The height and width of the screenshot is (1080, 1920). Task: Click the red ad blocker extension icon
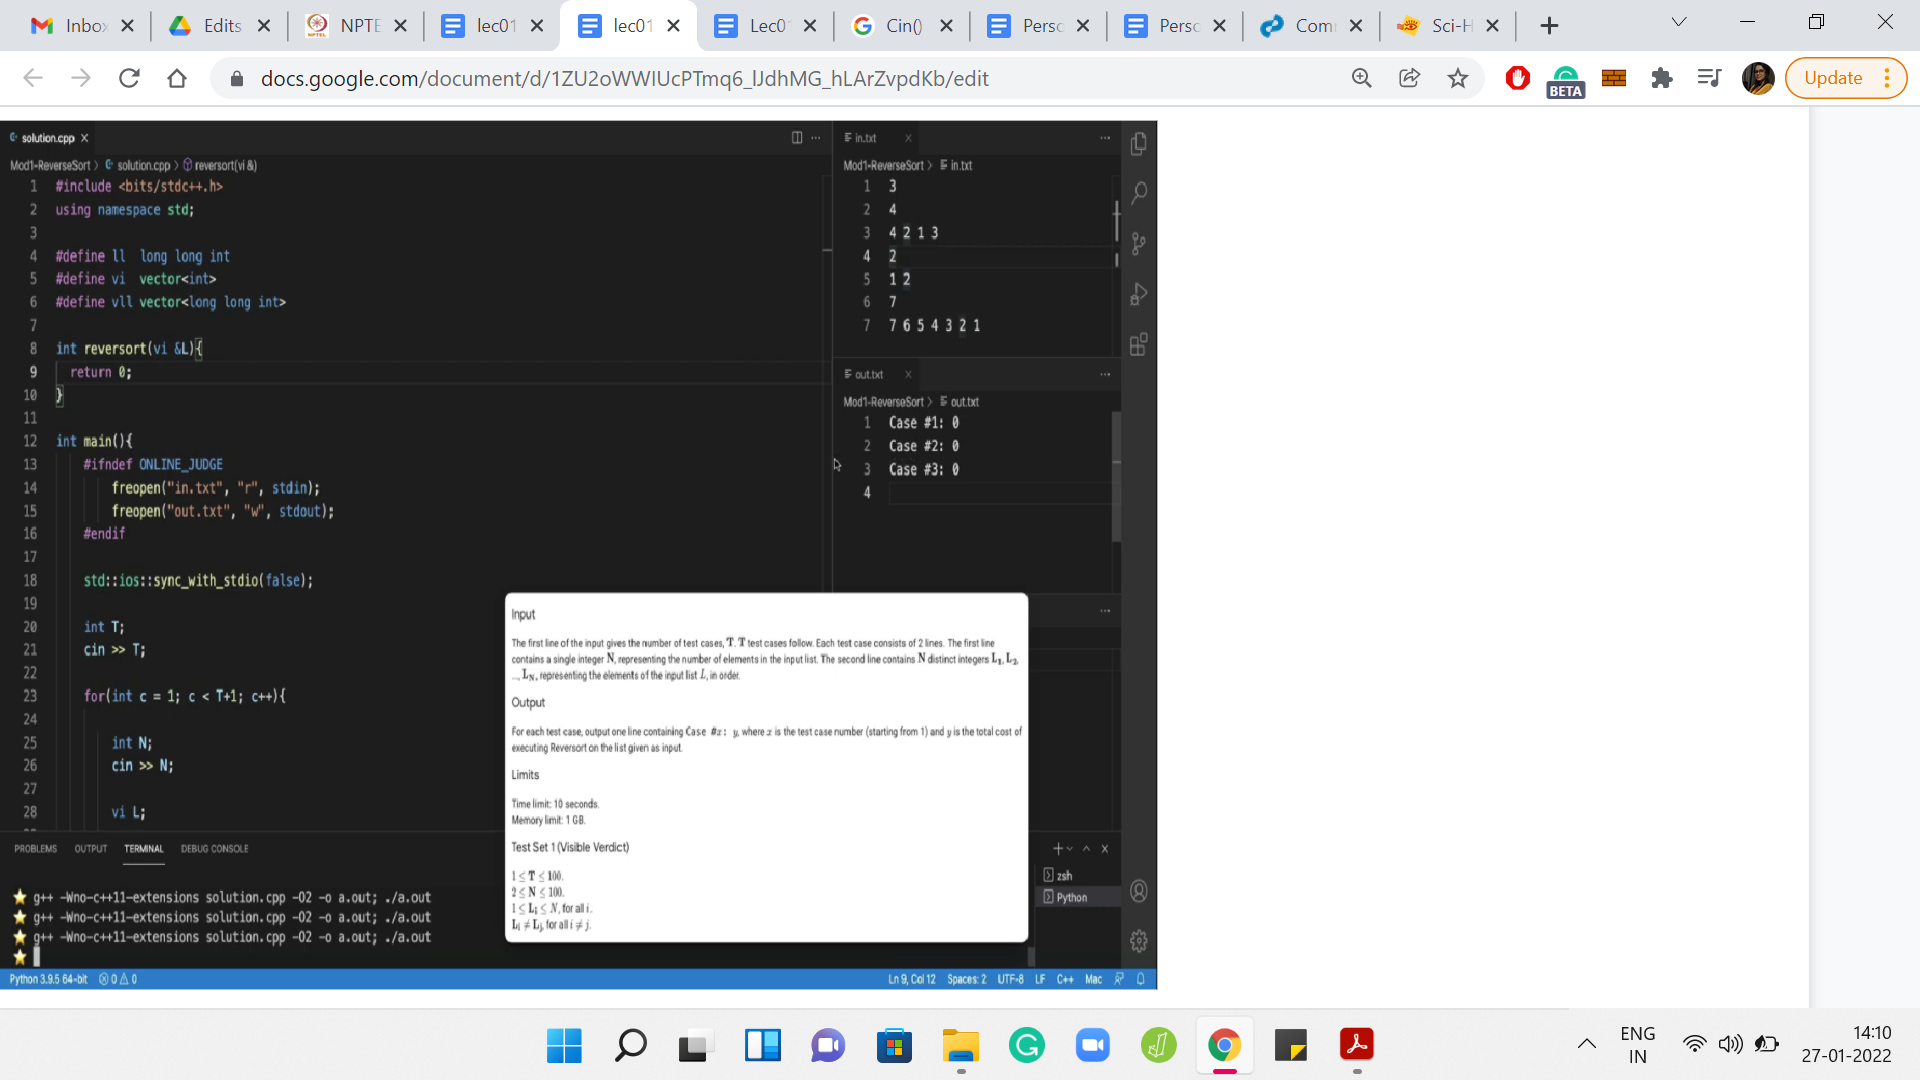1517,78
